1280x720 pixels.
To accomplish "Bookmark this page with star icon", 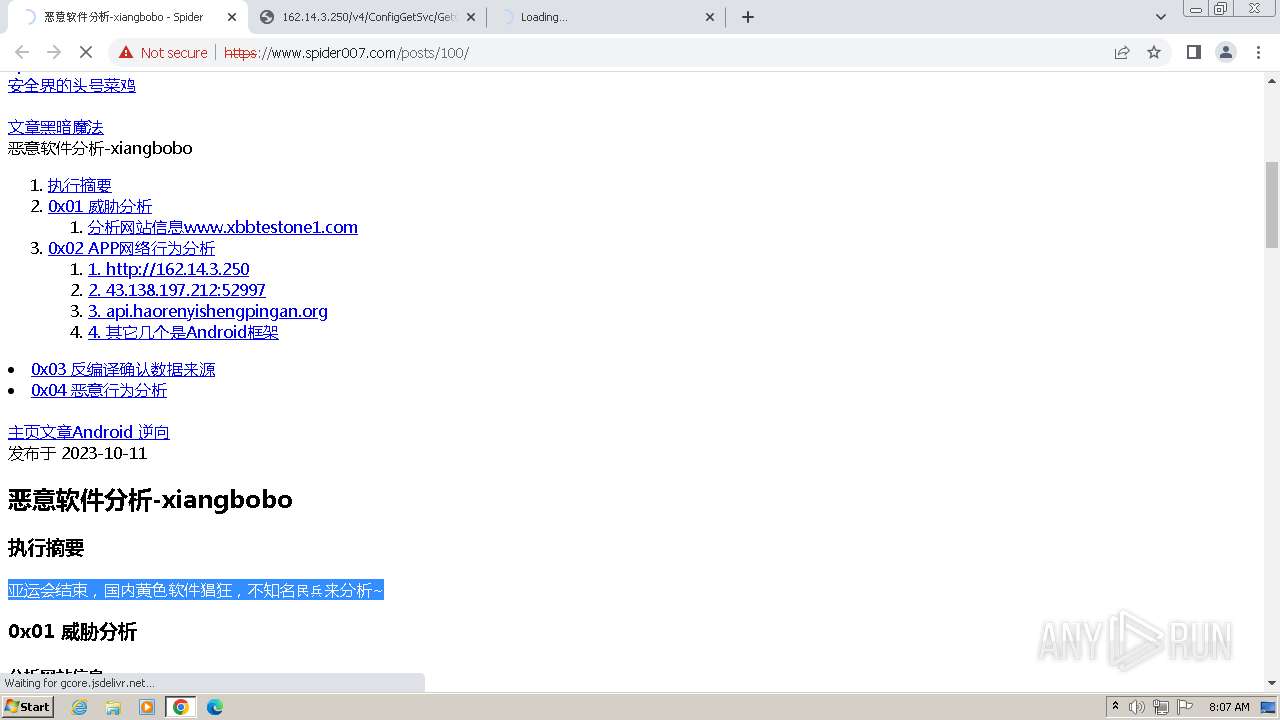I will (x=1154, y=52).
